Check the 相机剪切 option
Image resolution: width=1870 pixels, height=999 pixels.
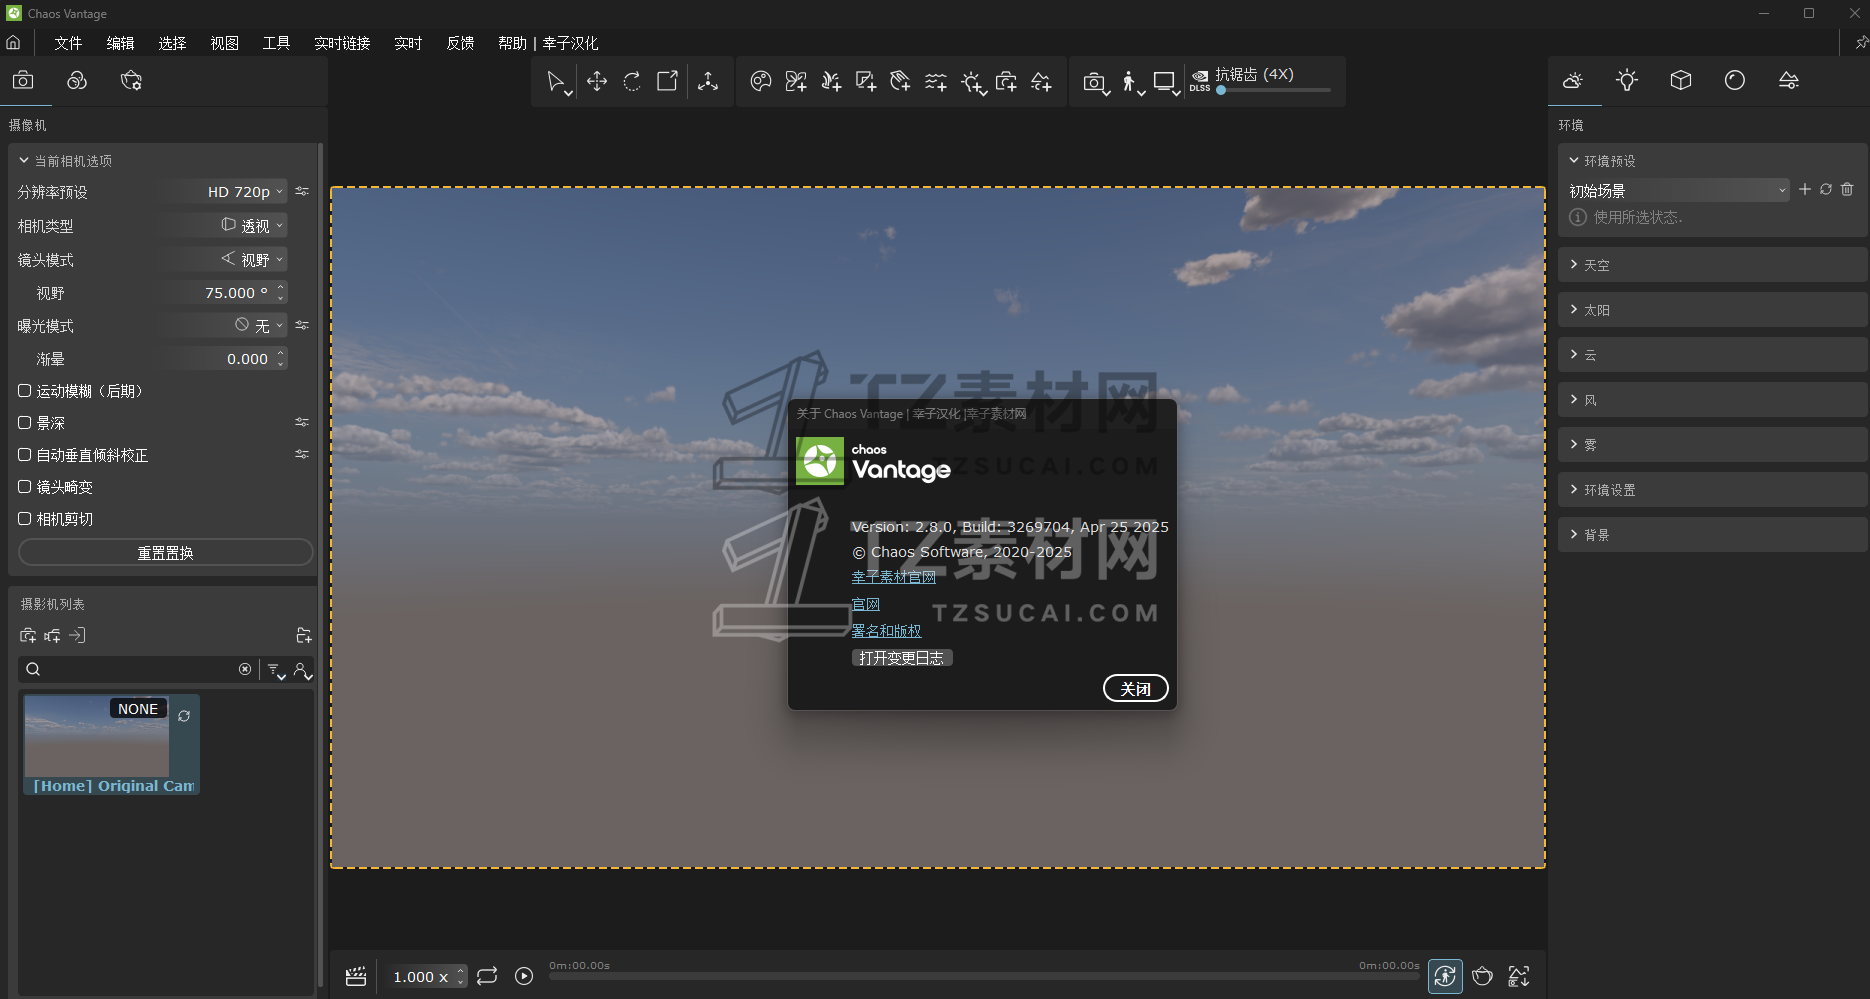point(25,519)
